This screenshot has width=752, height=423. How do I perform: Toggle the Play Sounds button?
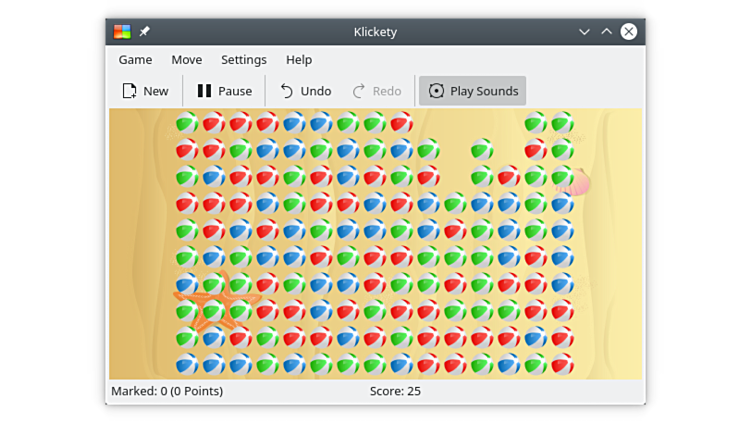pyautogui.click(x=472, y=91)
